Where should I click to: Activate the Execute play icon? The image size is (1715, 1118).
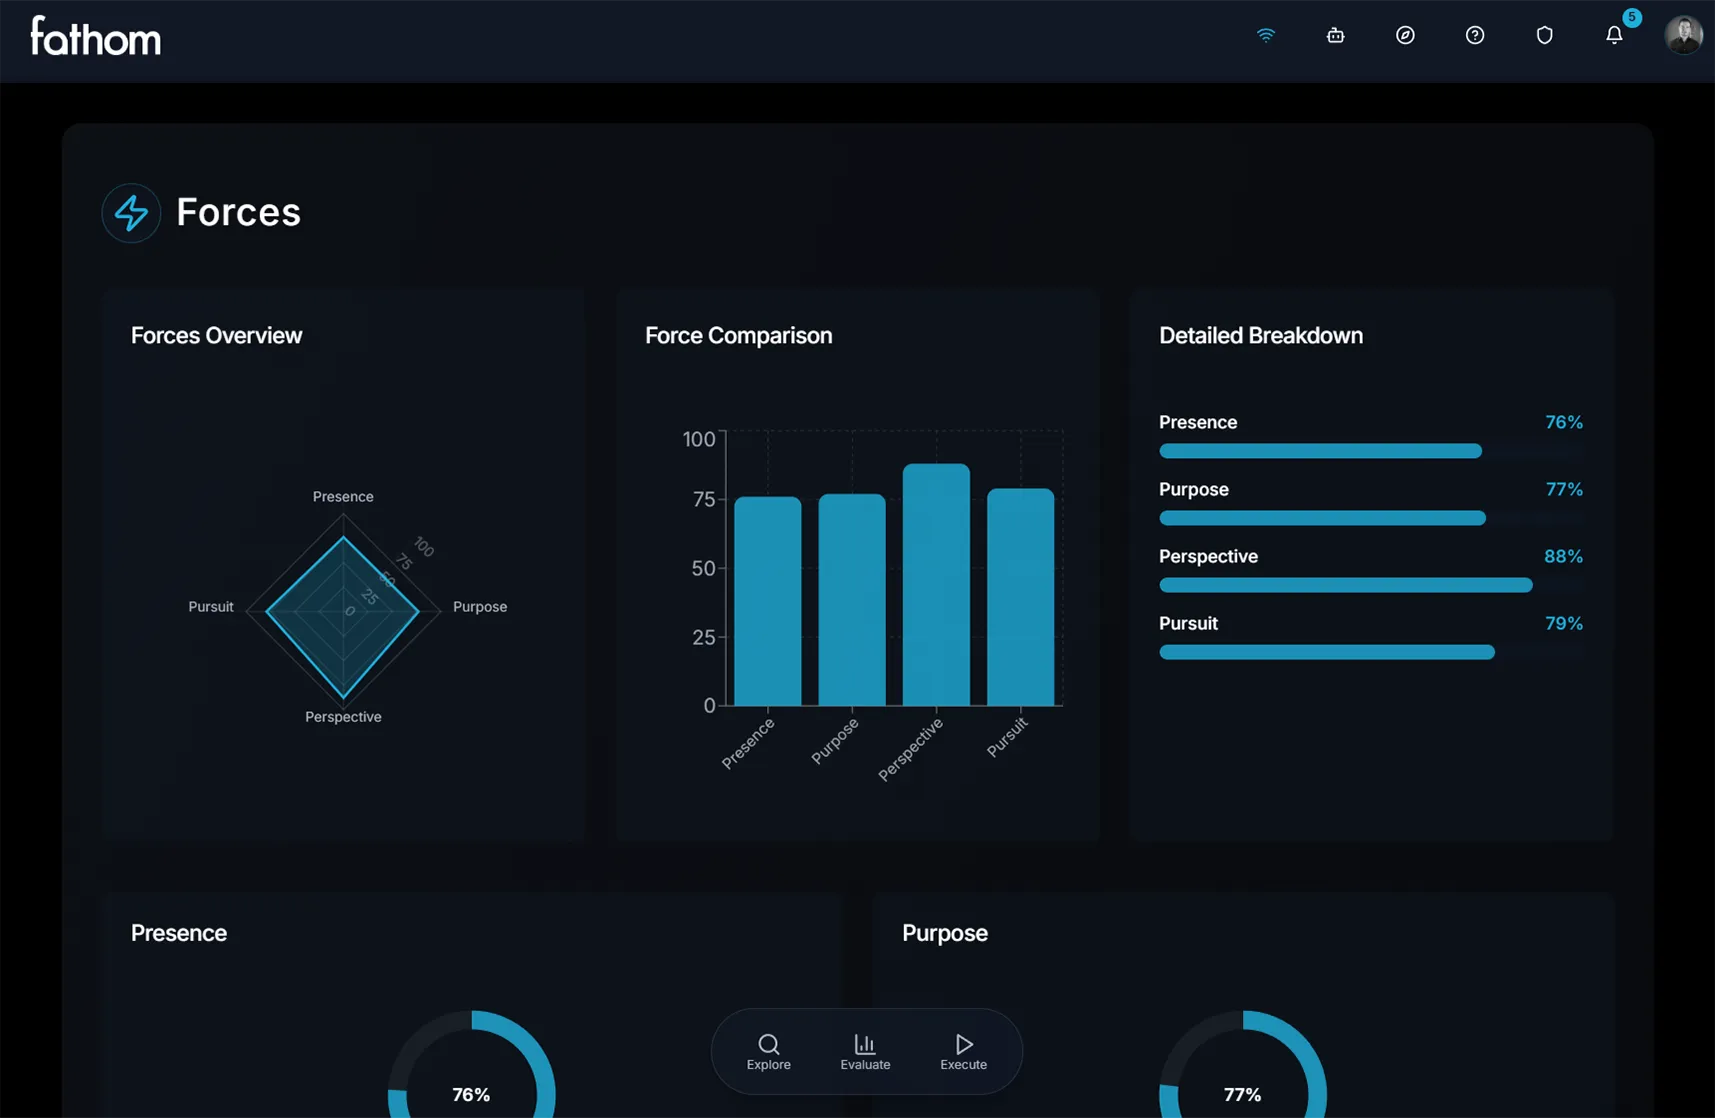[x=962, y=1043]
